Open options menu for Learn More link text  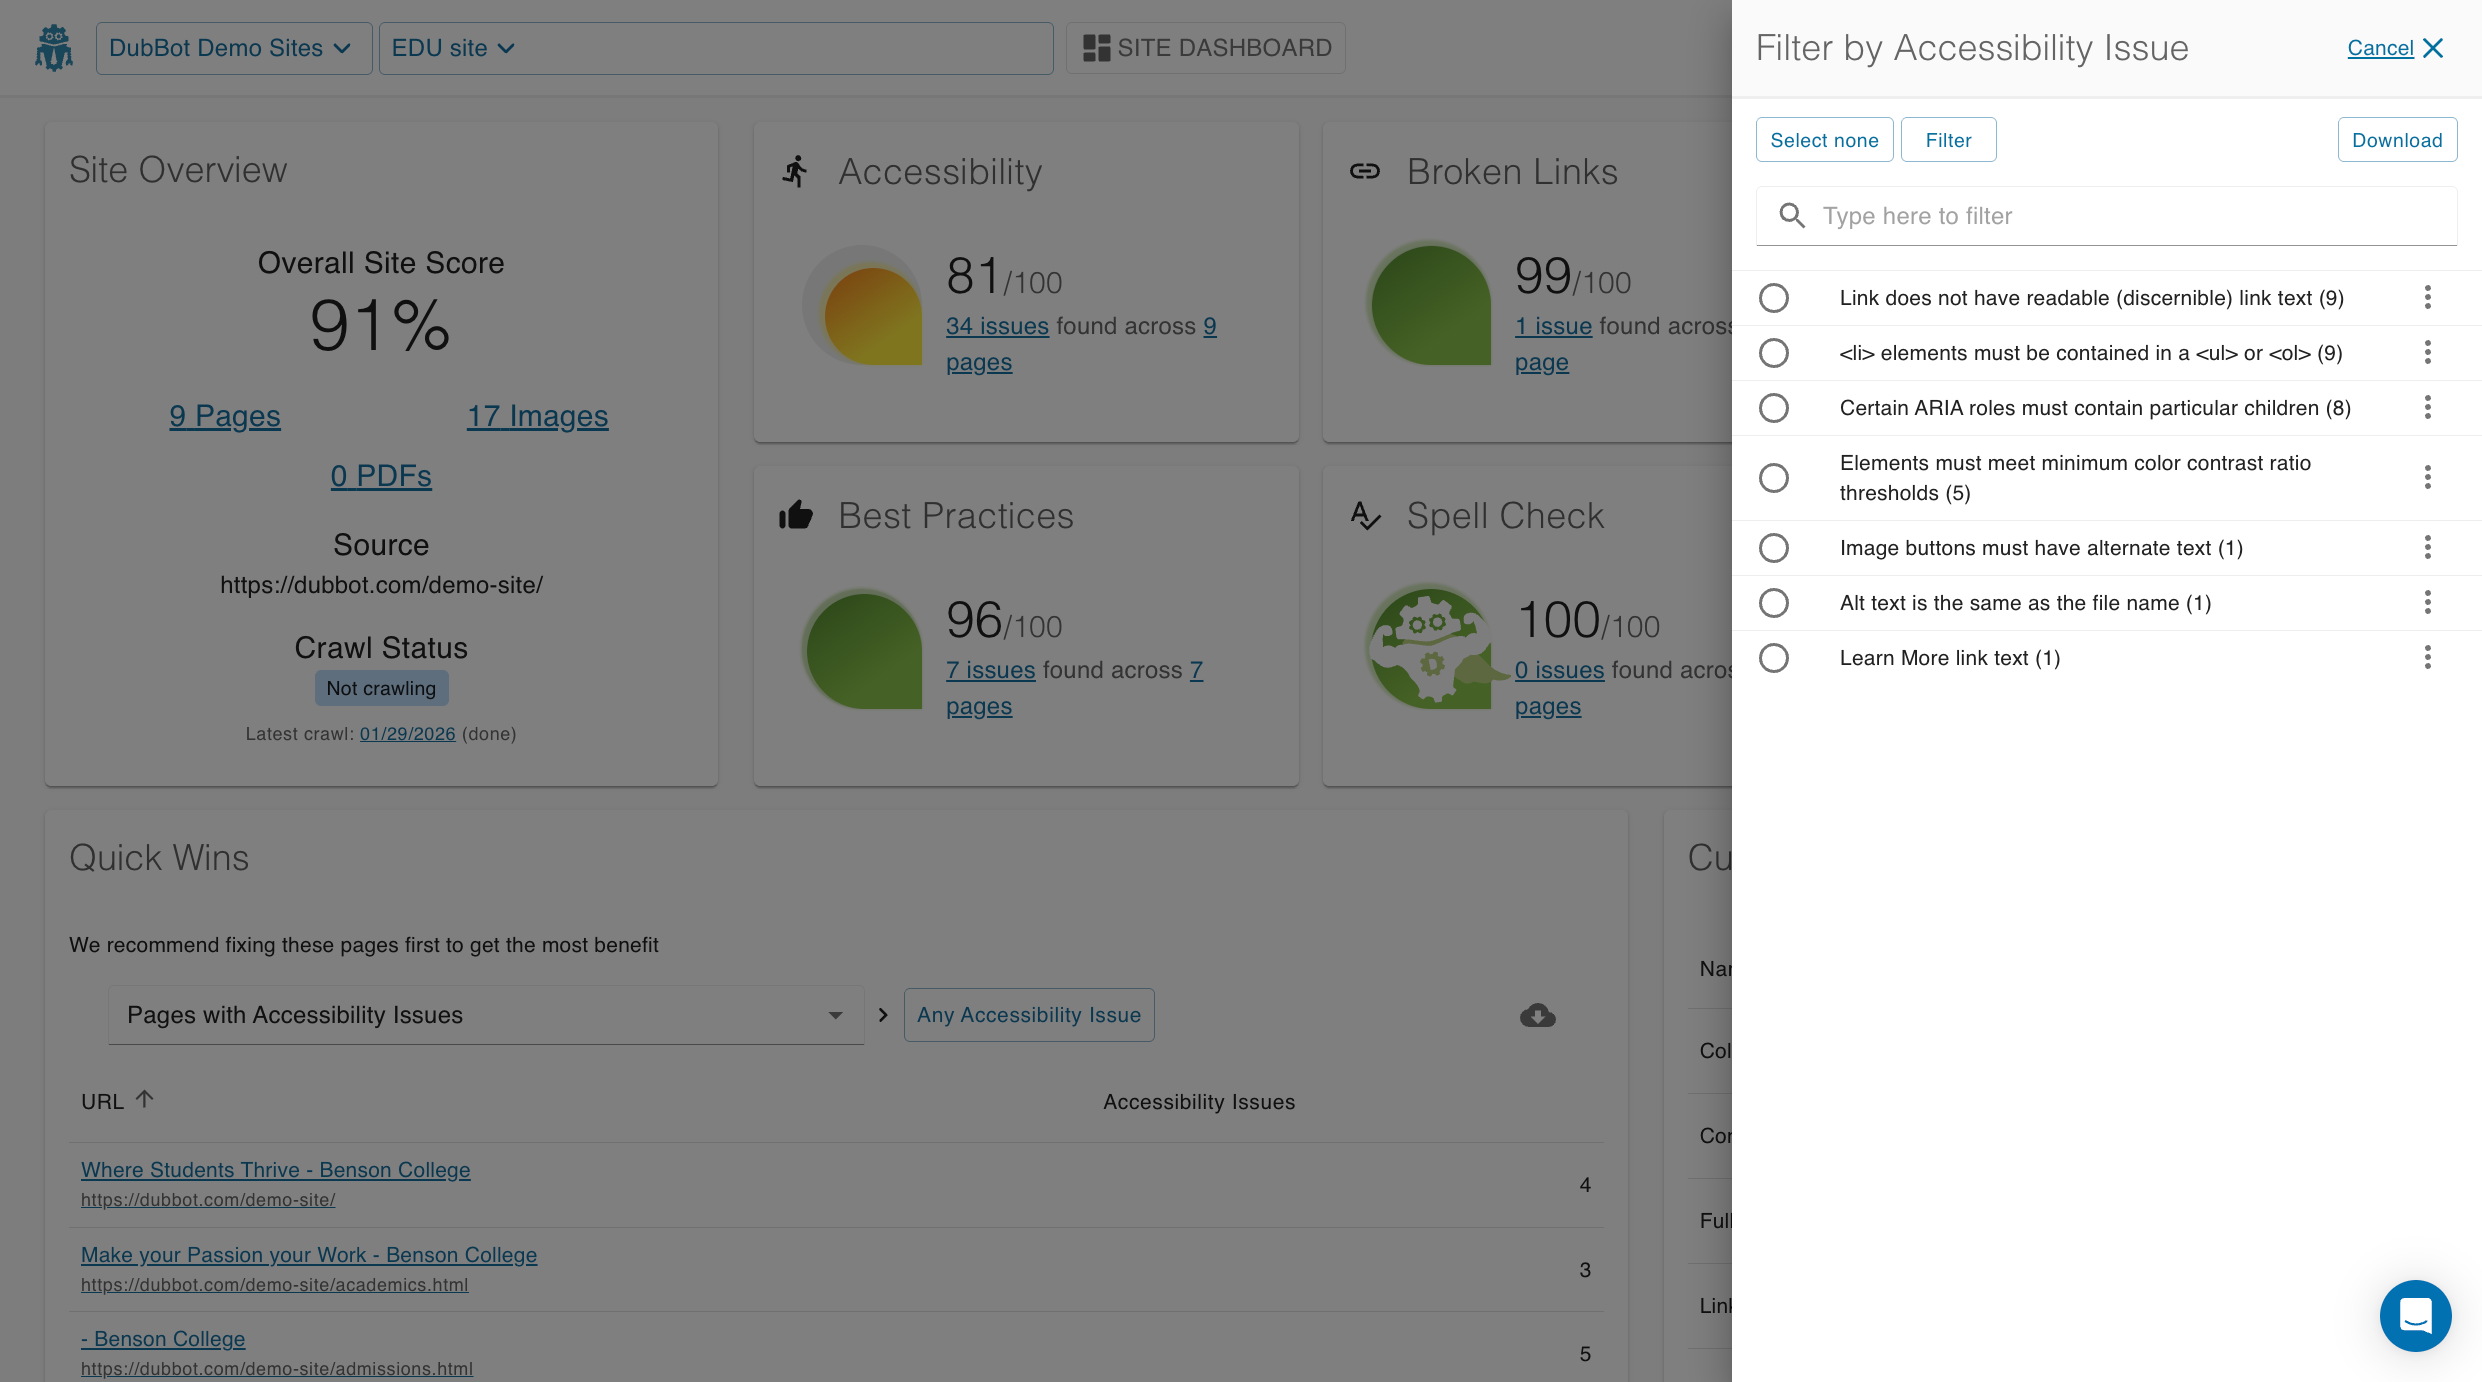pos(2427,658)
